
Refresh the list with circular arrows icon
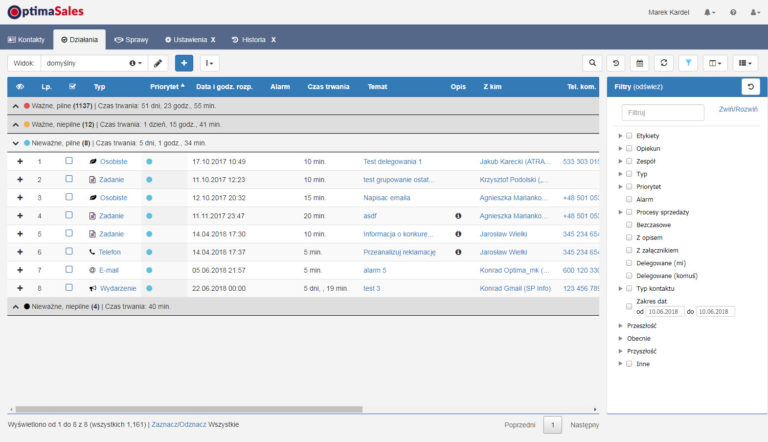664,63
